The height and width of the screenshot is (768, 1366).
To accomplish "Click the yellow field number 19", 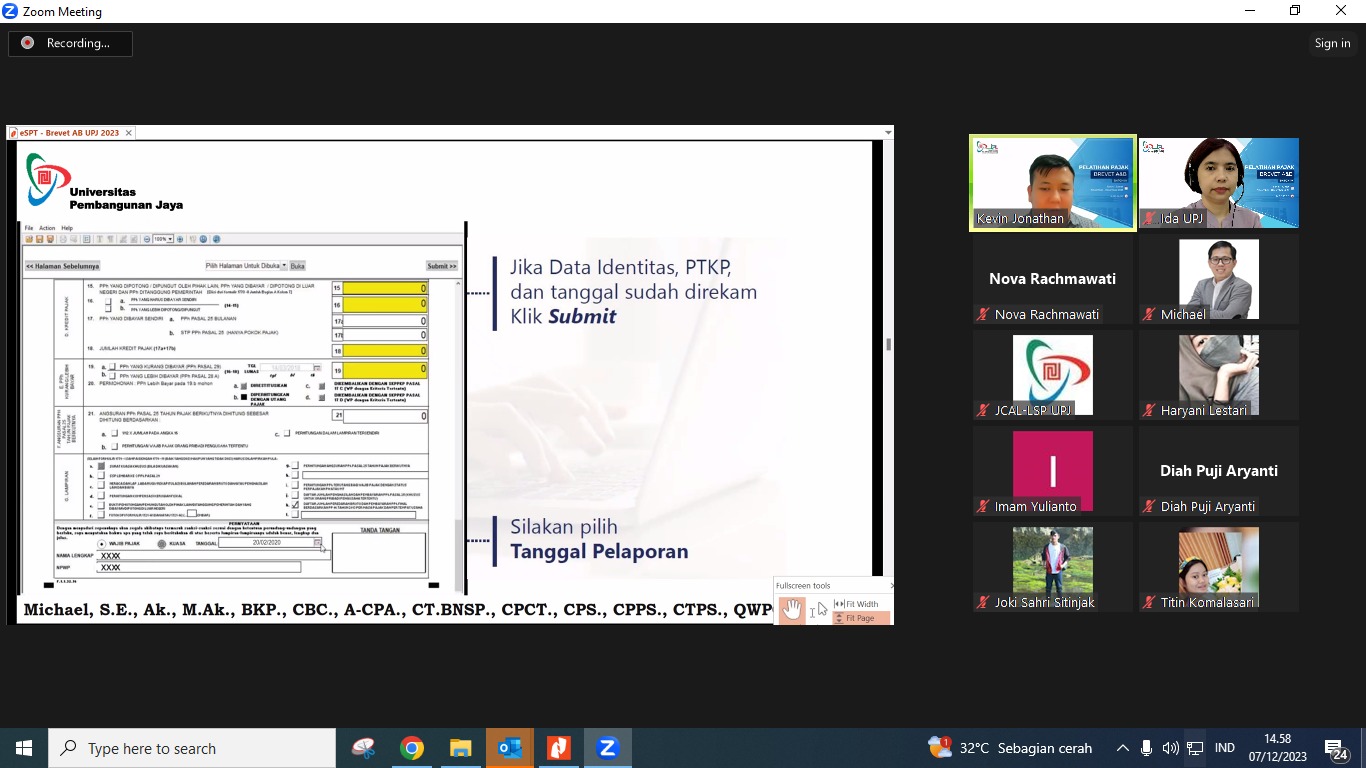I will click(387, 371).
